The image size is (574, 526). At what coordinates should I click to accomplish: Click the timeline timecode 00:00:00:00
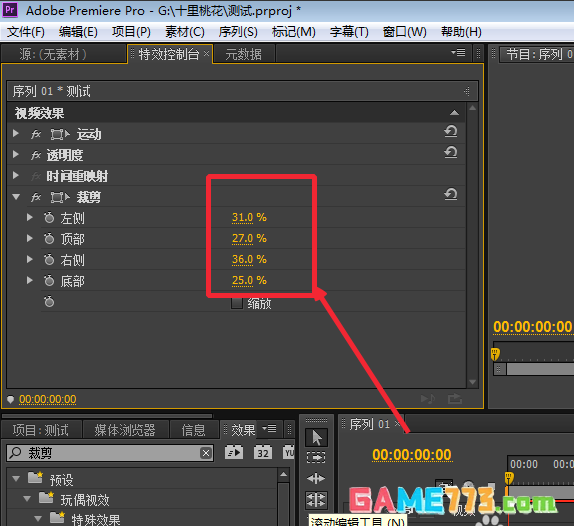(412, 455)
